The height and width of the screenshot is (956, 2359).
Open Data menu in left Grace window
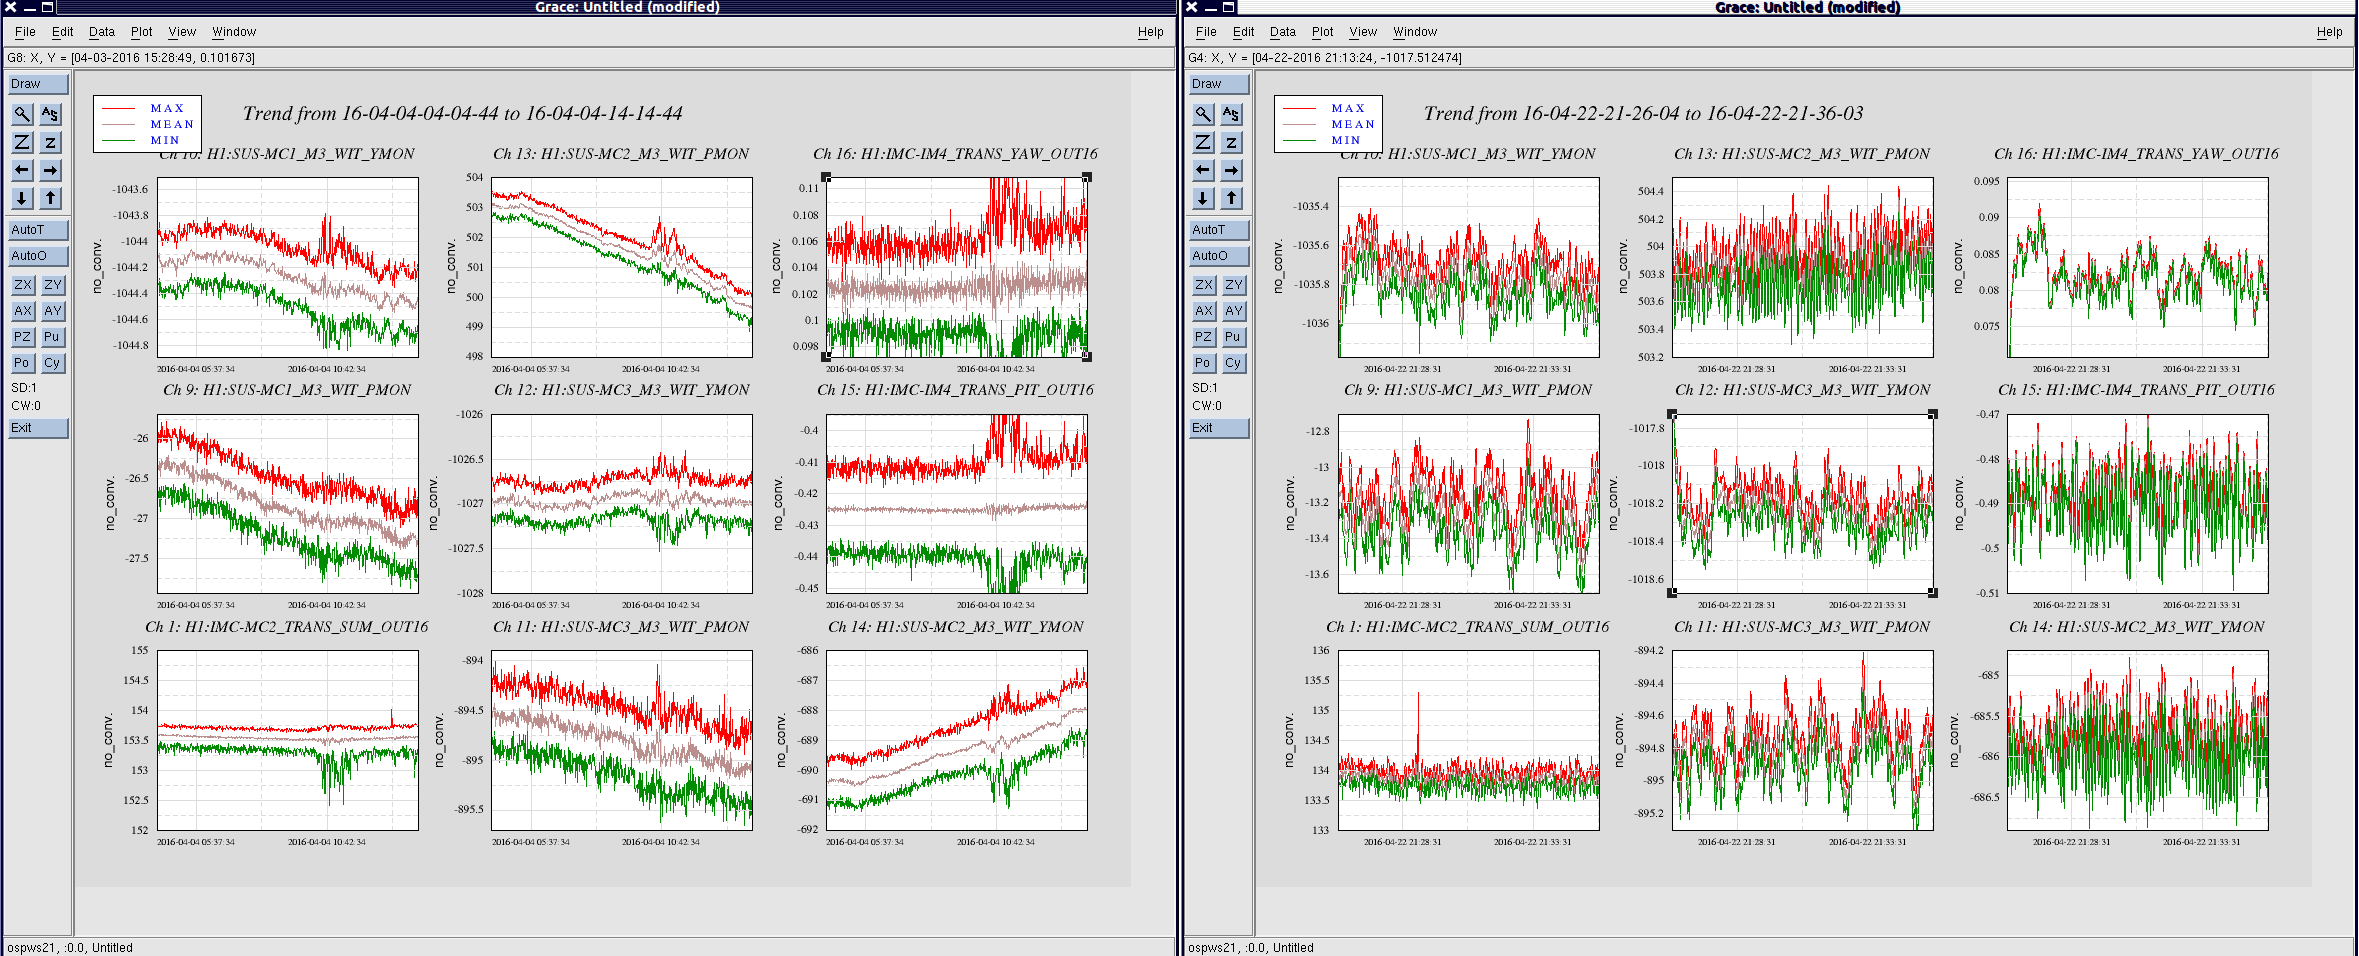coord(102,32)
